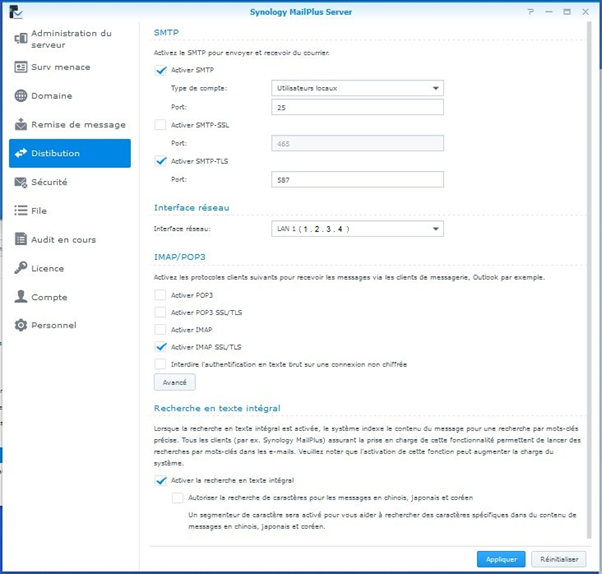
Task: Check Activer POP3 SSL/TLS
Action: [160, 313]
